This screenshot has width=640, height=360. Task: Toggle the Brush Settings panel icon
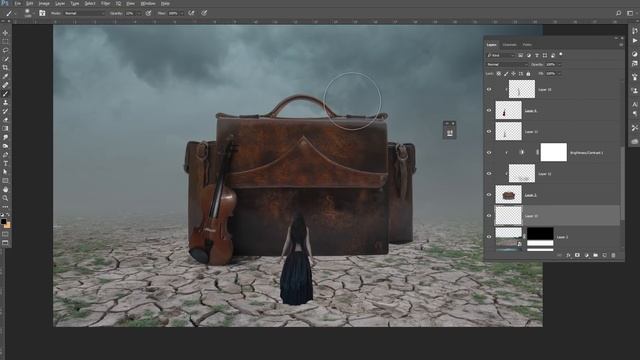click(x=42, y=13)
